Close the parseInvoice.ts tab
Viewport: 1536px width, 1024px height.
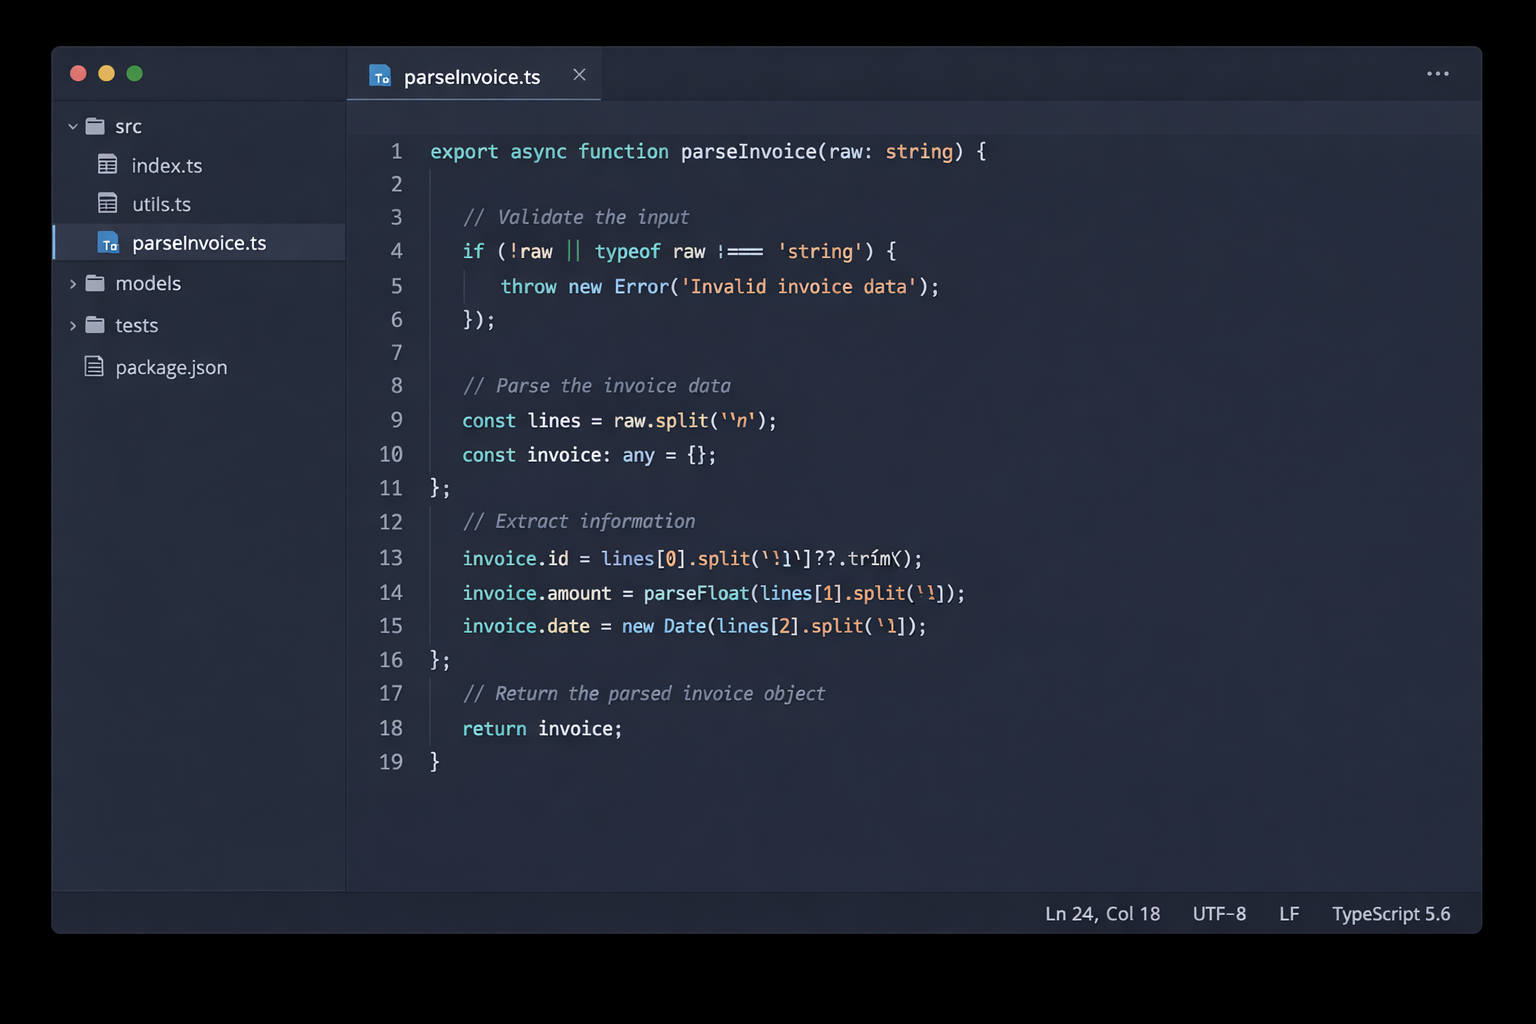[x=579, y=75]
